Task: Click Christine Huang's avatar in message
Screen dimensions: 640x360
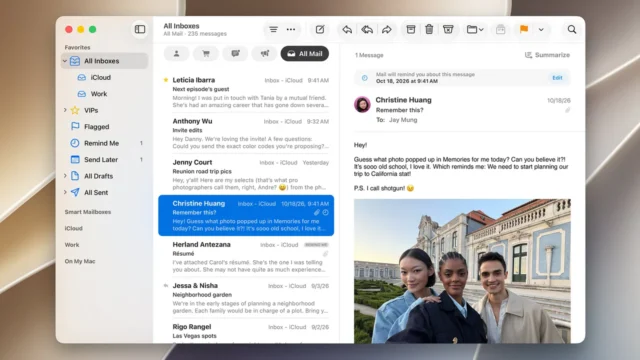Action: (x=362, y=104)
